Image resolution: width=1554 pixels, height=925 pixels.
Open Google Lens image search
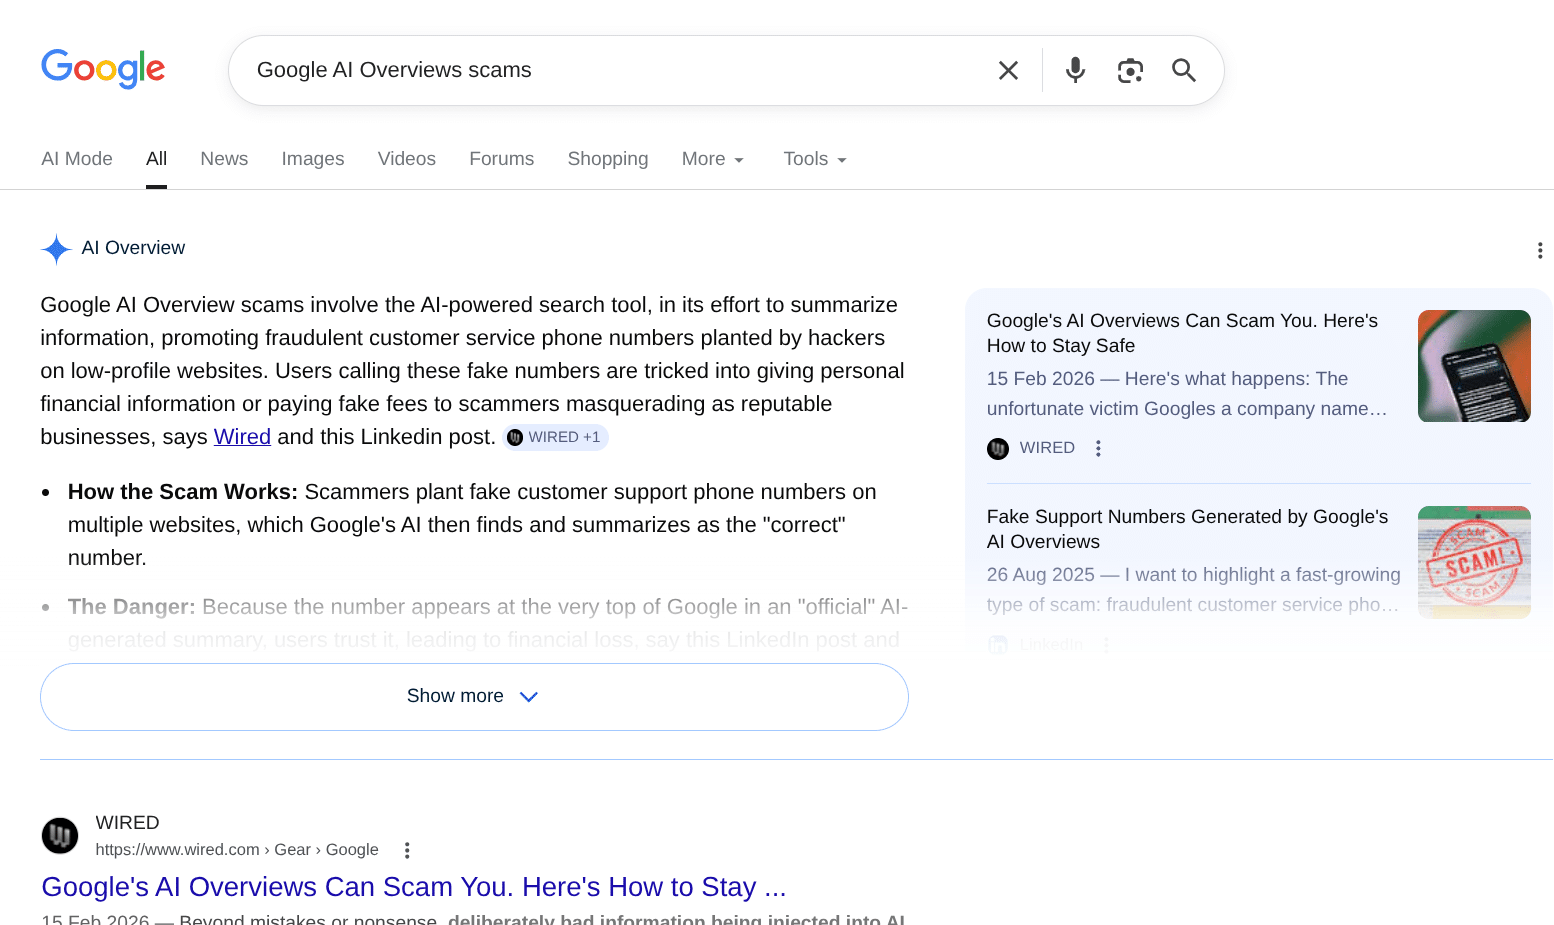click(1130, 70)
